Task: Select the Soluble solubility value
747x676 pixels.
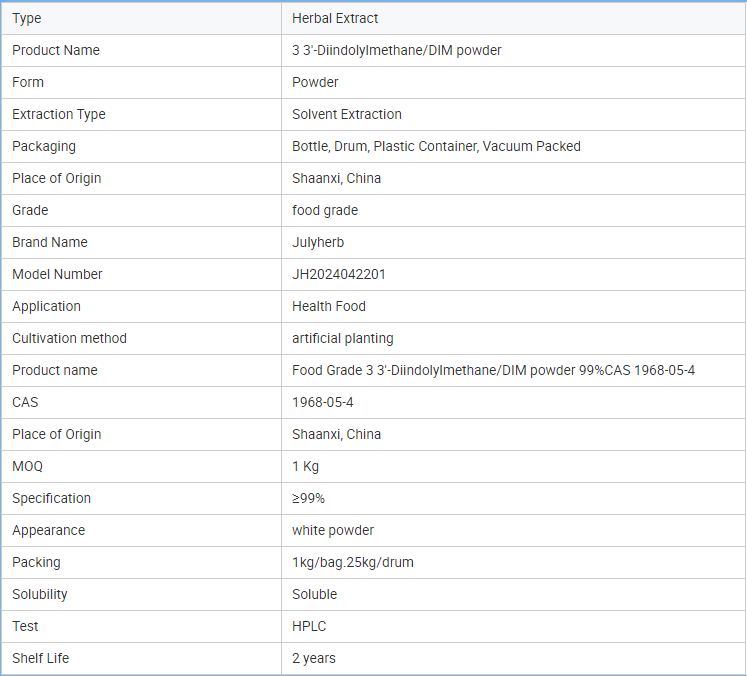Action: coord(314,594)
